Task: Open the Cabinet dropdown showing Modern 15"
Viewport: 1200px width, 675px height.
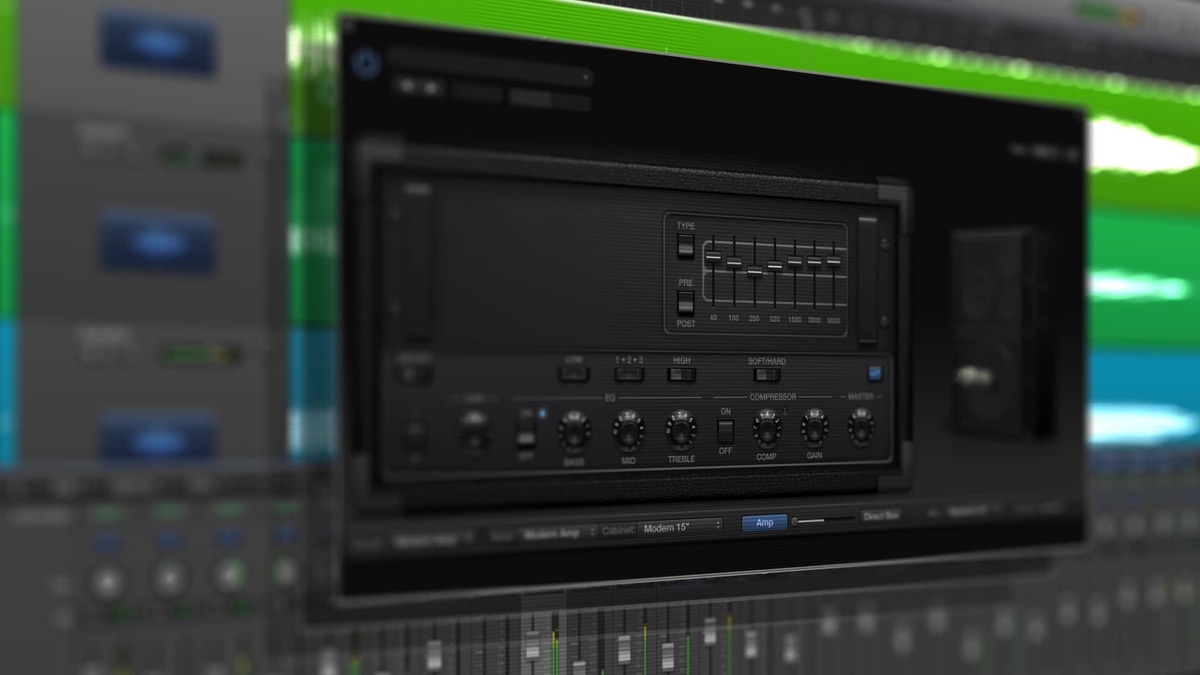Action: click(x=680, y=526)
